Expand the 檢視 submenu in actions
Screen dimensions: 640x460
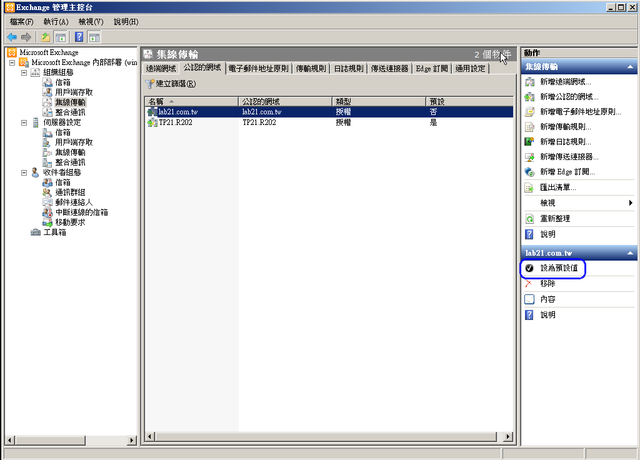tap(630, 203)
